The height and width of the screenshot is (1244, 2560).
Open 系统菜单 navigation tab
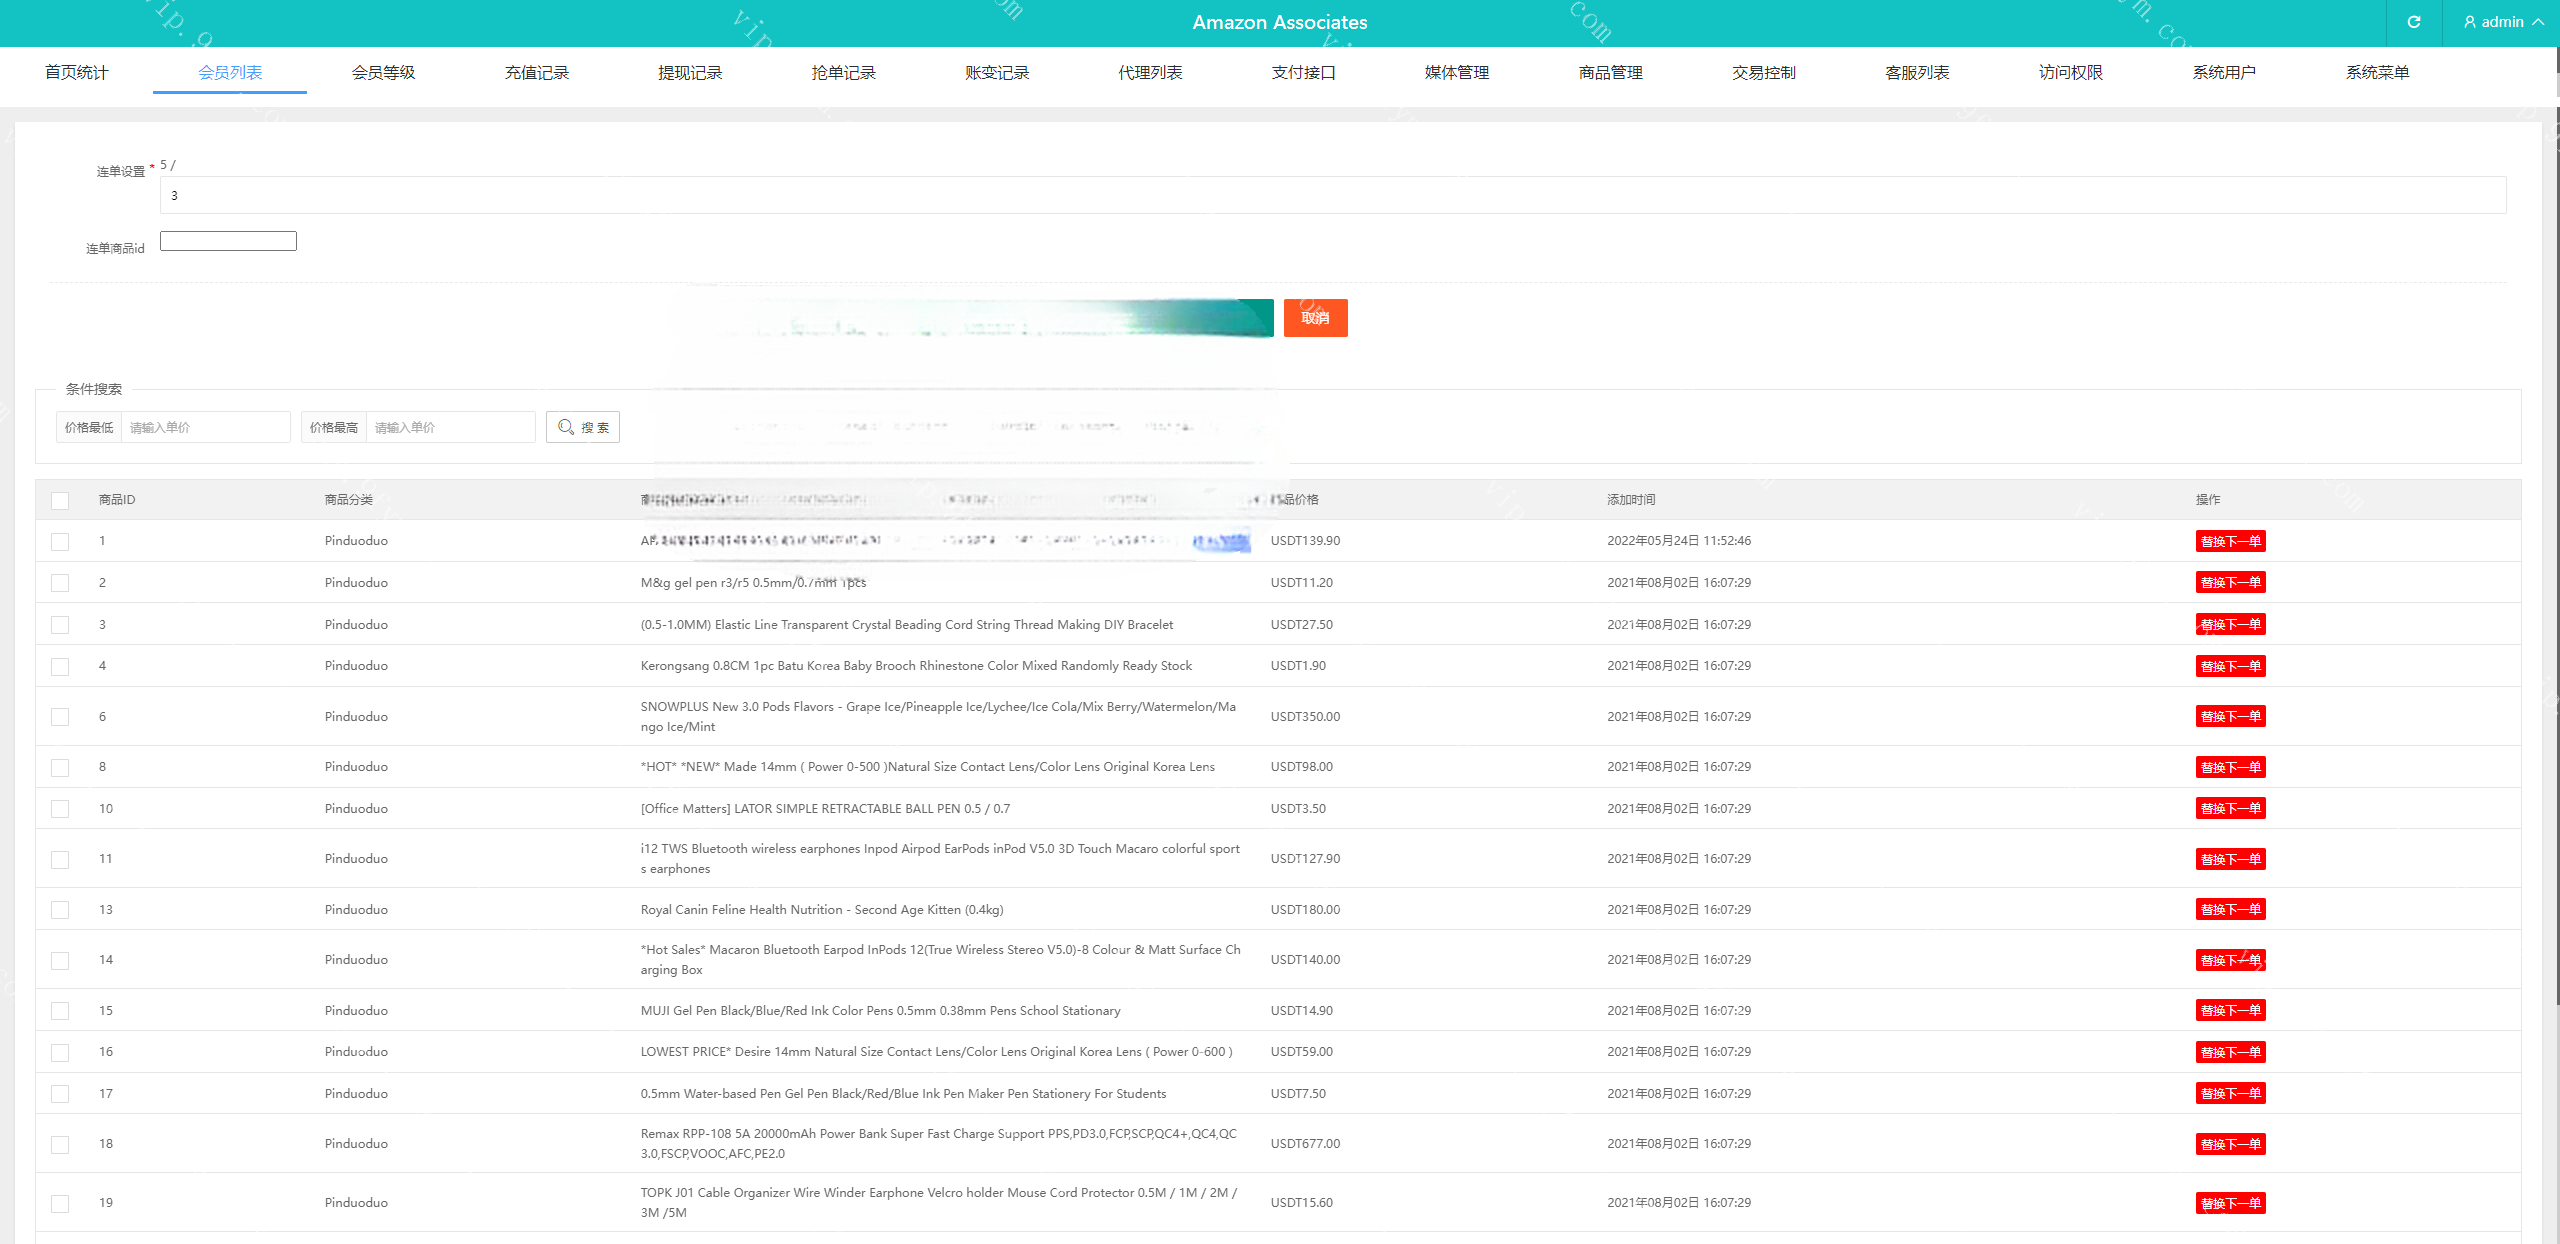tap(2377, 72)
